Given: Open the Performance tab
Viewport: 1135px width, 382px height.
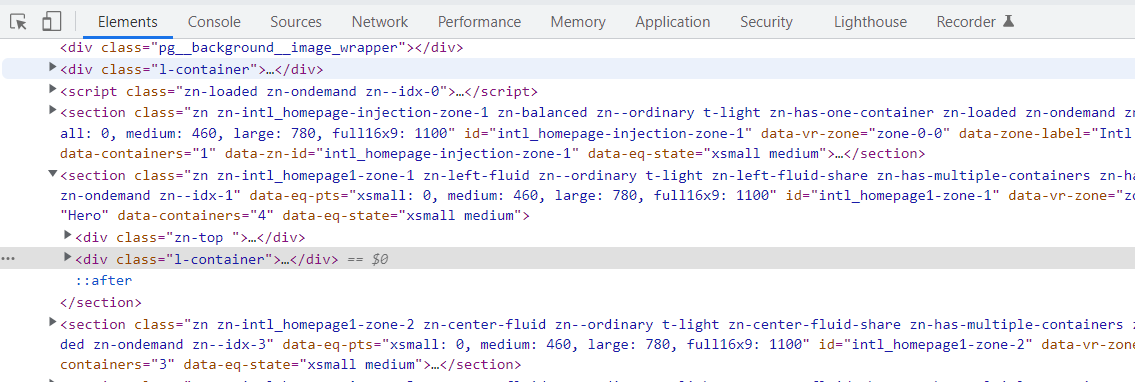Looking at the screenshot, I should click(479, 22).
